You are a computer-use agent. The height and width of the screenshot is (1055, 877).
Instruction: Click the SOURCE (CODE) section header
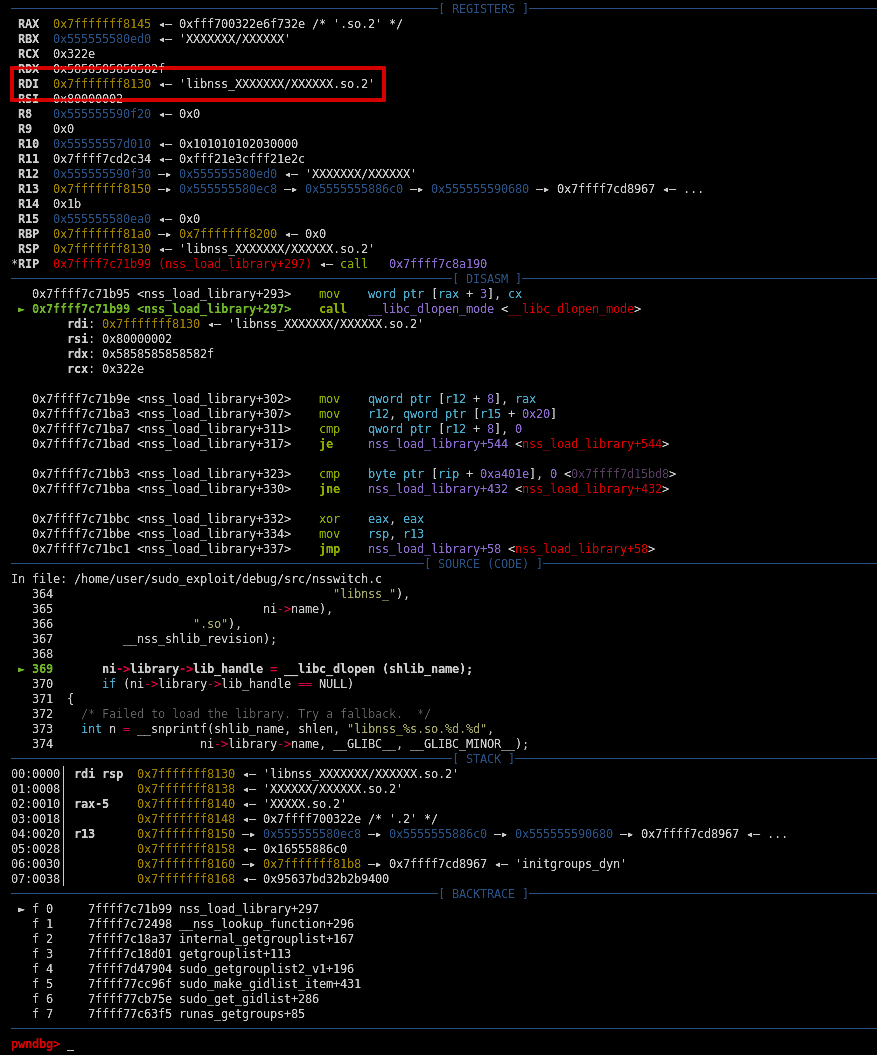(483, 564)
